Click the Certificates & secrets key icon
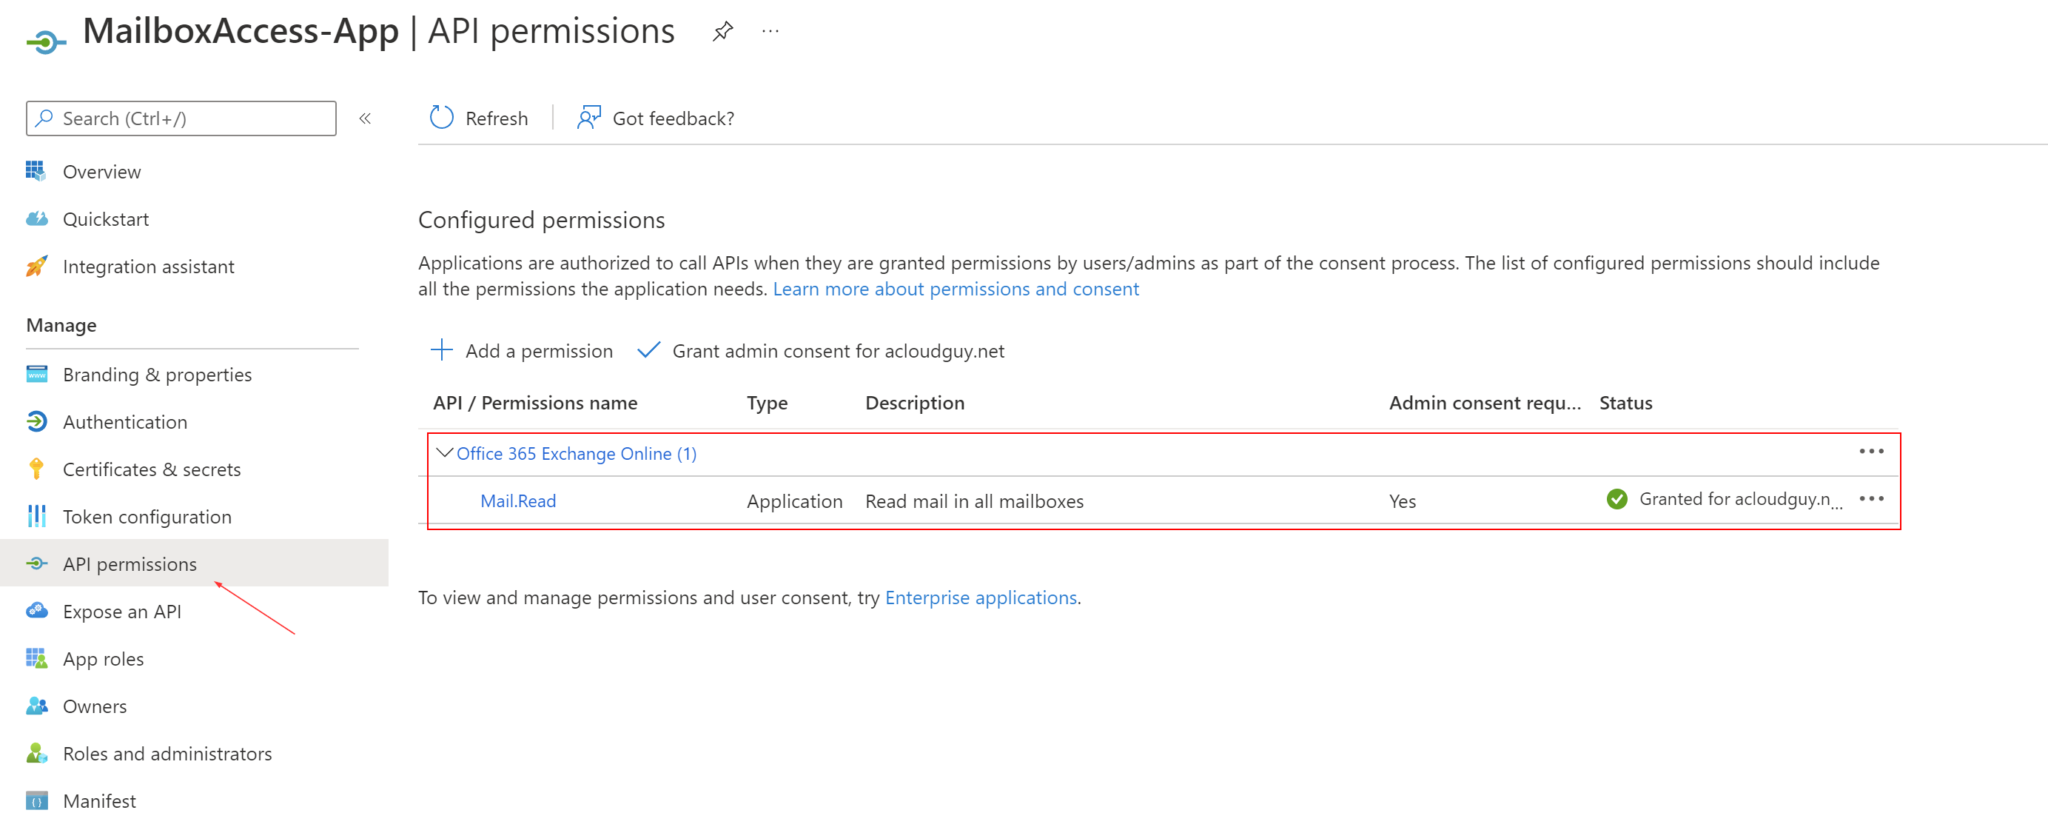The width and height of the screenshot is (2048, 830). (37, 469)
